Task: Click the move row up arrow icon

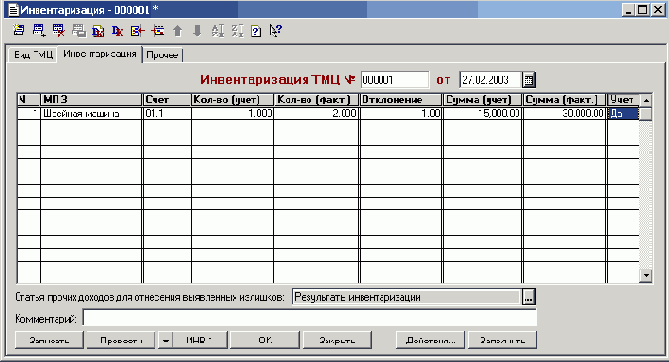Action: (x=177, y=31)
